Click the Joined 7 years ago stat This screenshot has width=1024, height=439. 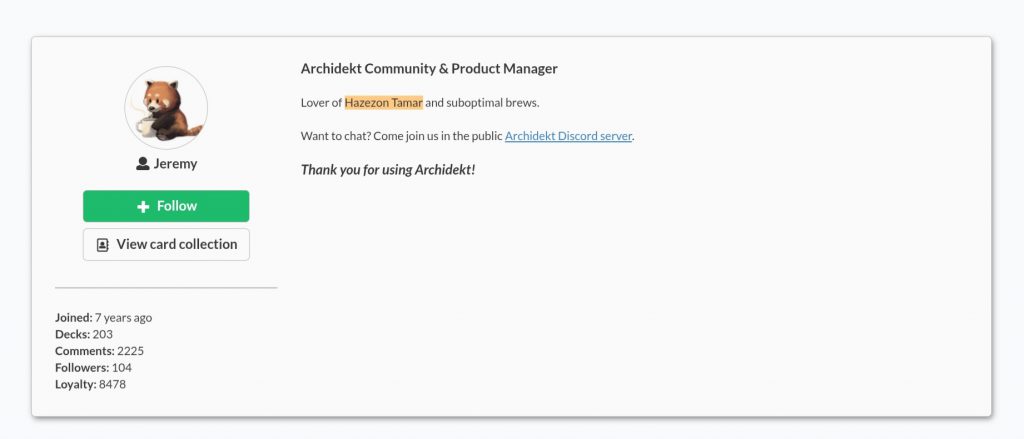pos(104,317)
